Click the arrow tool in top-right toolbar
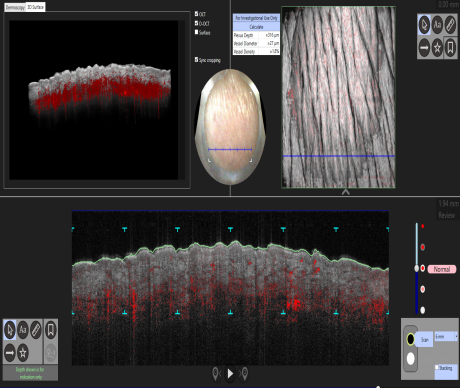The height and width of the screenshot is (388, 460). [424, 48]
